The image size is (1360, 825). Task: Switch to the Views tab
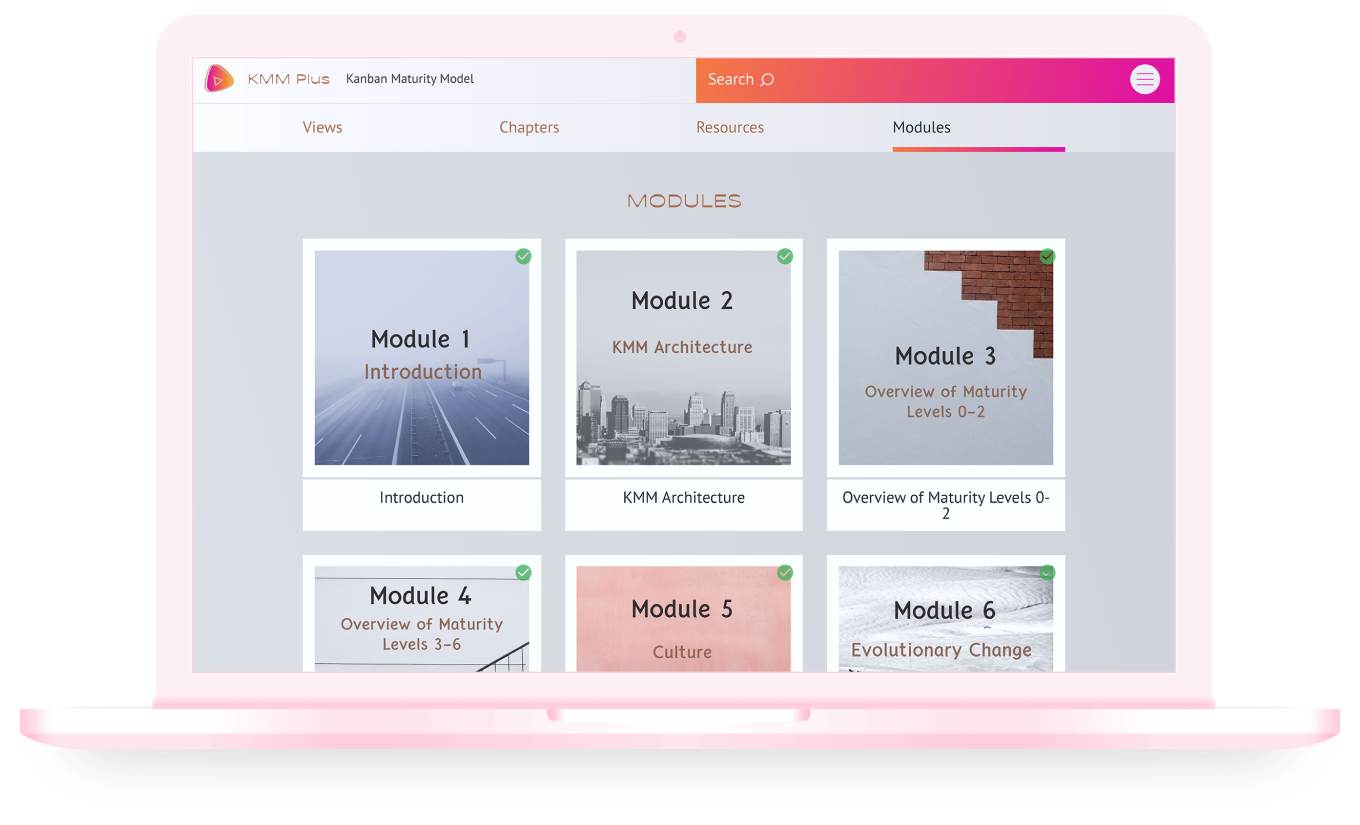click(323, 127)
